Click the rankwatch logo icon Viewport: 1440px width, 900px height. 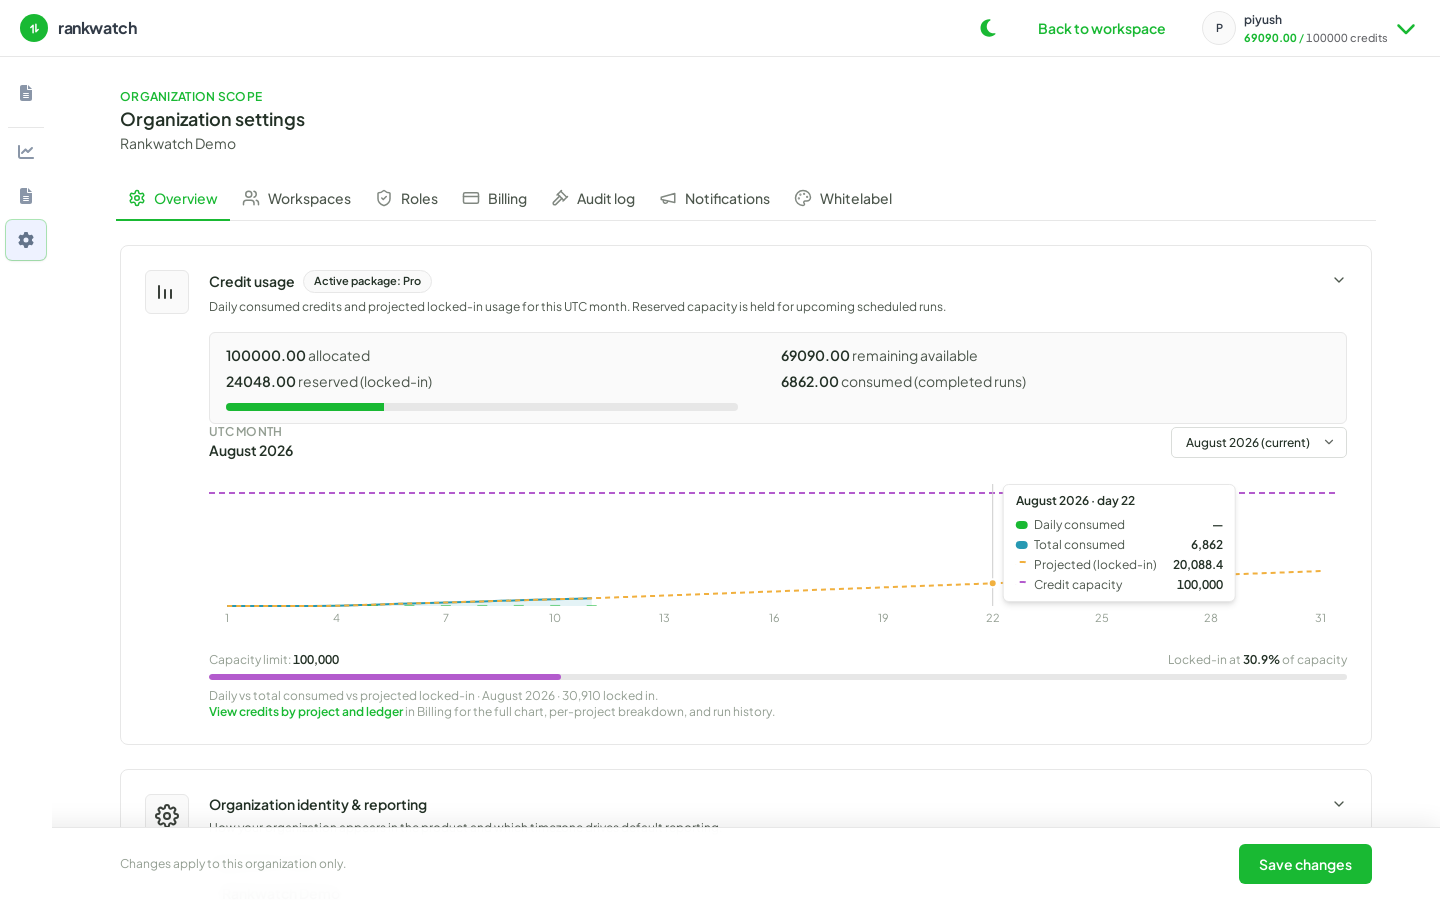[34, 28]
